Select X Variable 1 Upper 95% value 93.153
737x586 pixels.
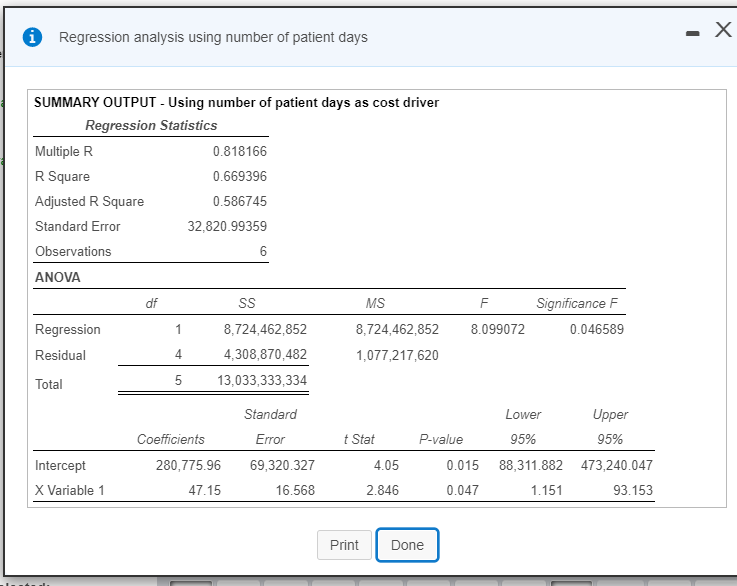[633, 490]
